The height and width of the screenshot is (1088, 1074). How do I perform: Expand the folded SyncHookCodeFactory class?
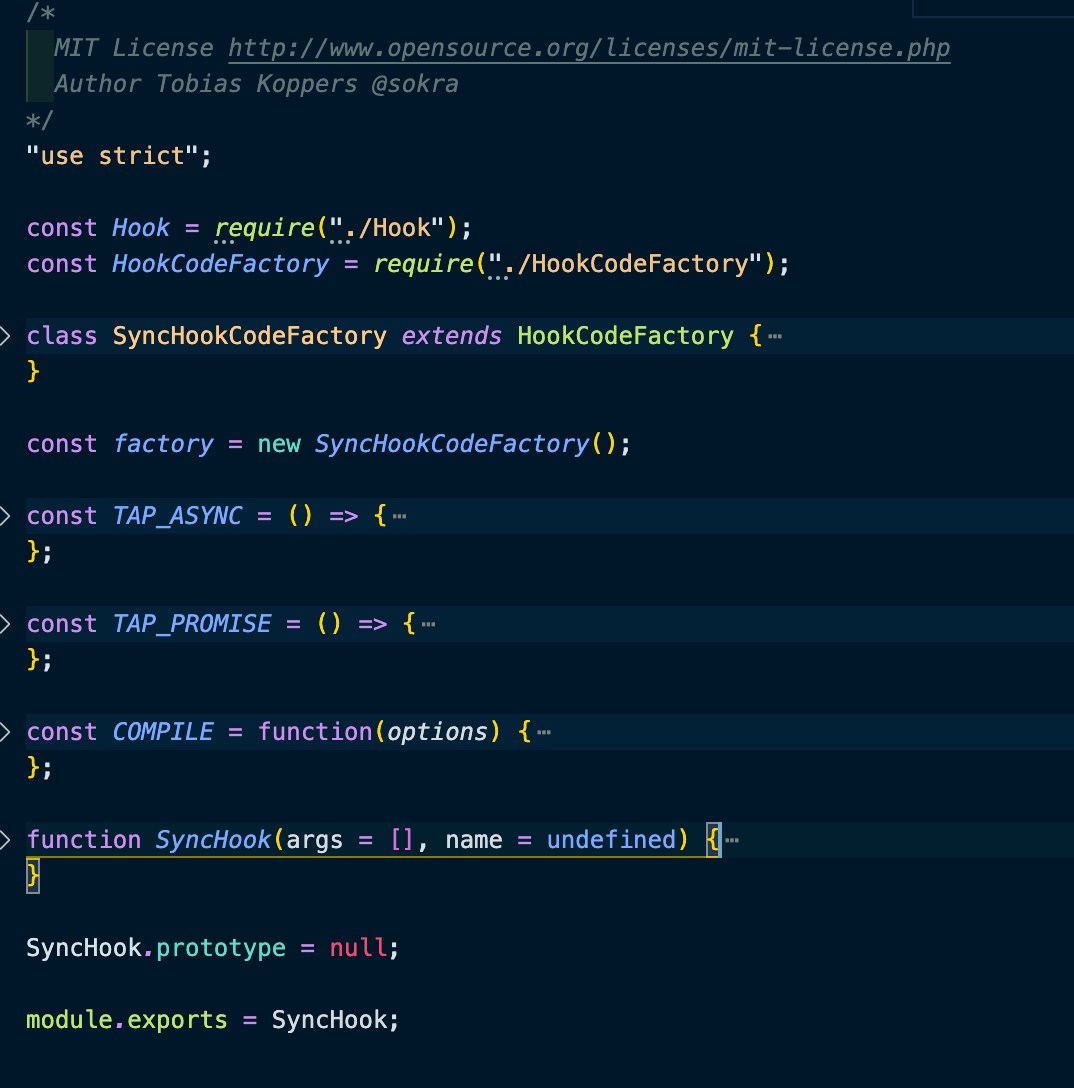pos(5,337)
